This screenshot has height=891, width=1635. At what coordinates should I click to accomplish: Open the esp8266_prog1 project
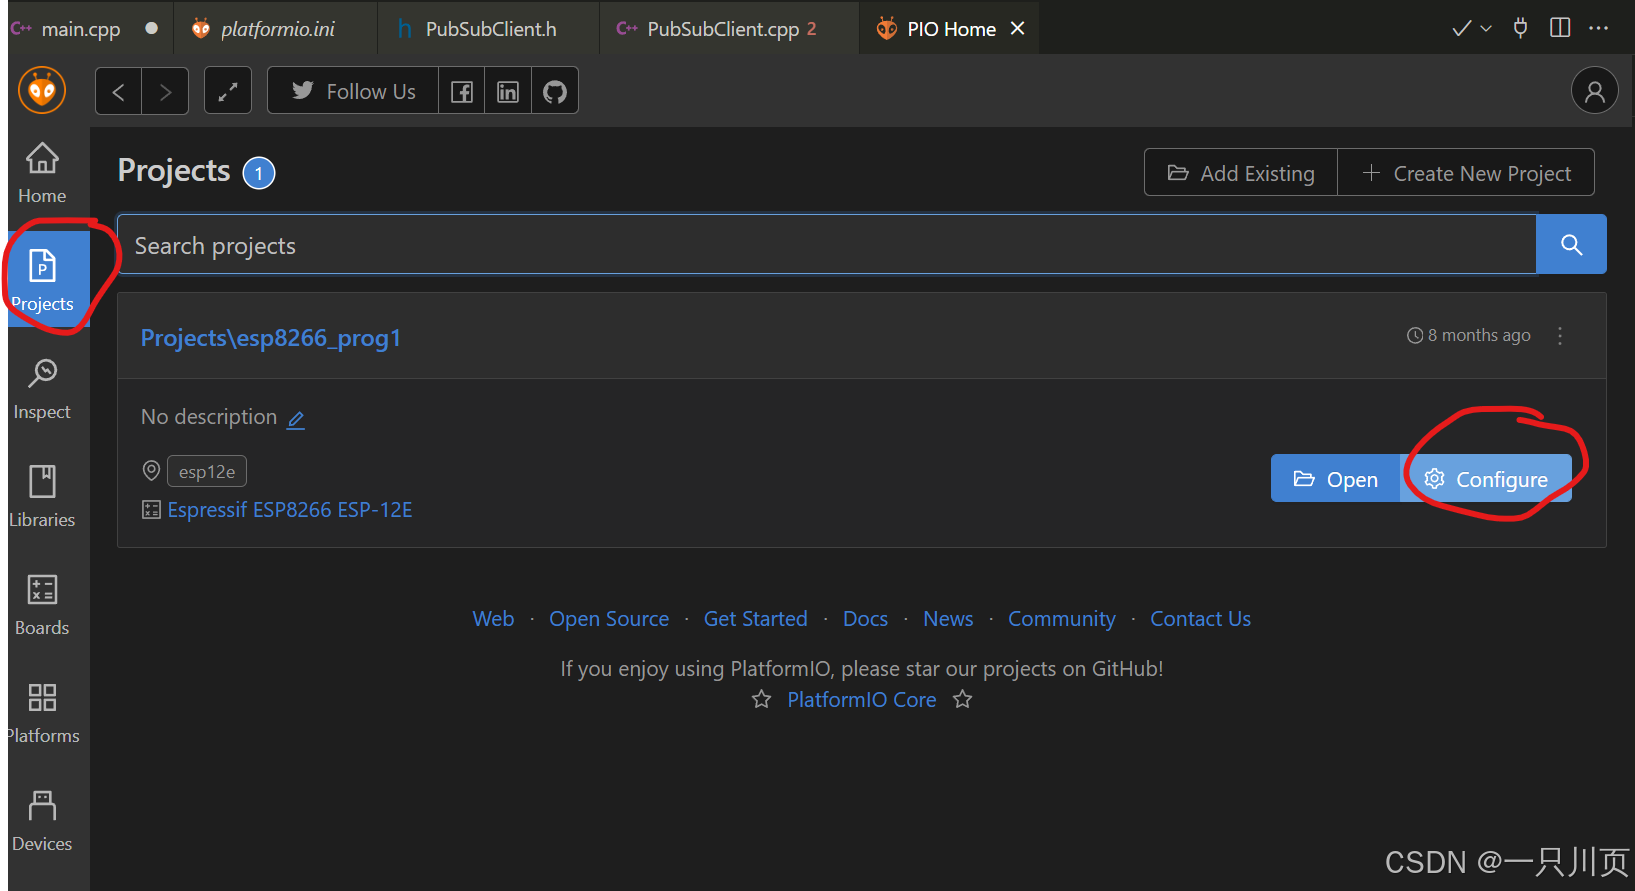[1336, 479]
